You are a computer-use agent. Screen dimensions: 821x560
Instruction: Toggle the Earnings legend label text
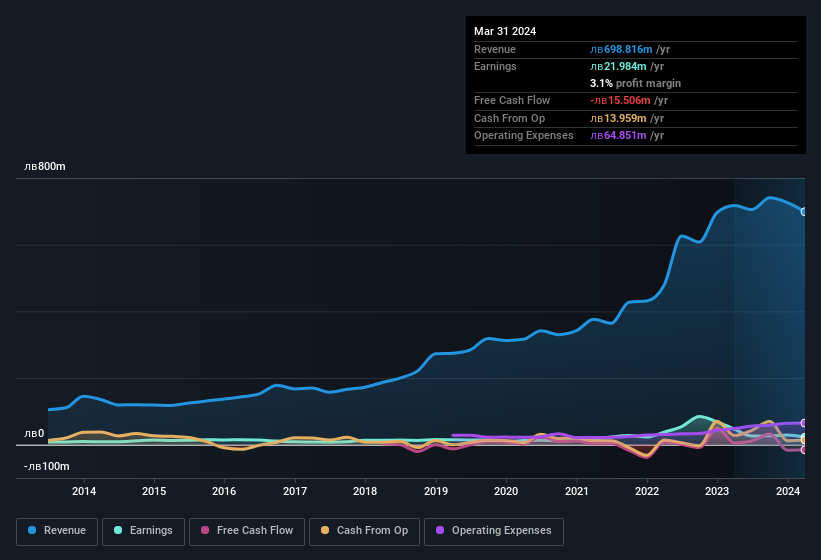(151, 530)
